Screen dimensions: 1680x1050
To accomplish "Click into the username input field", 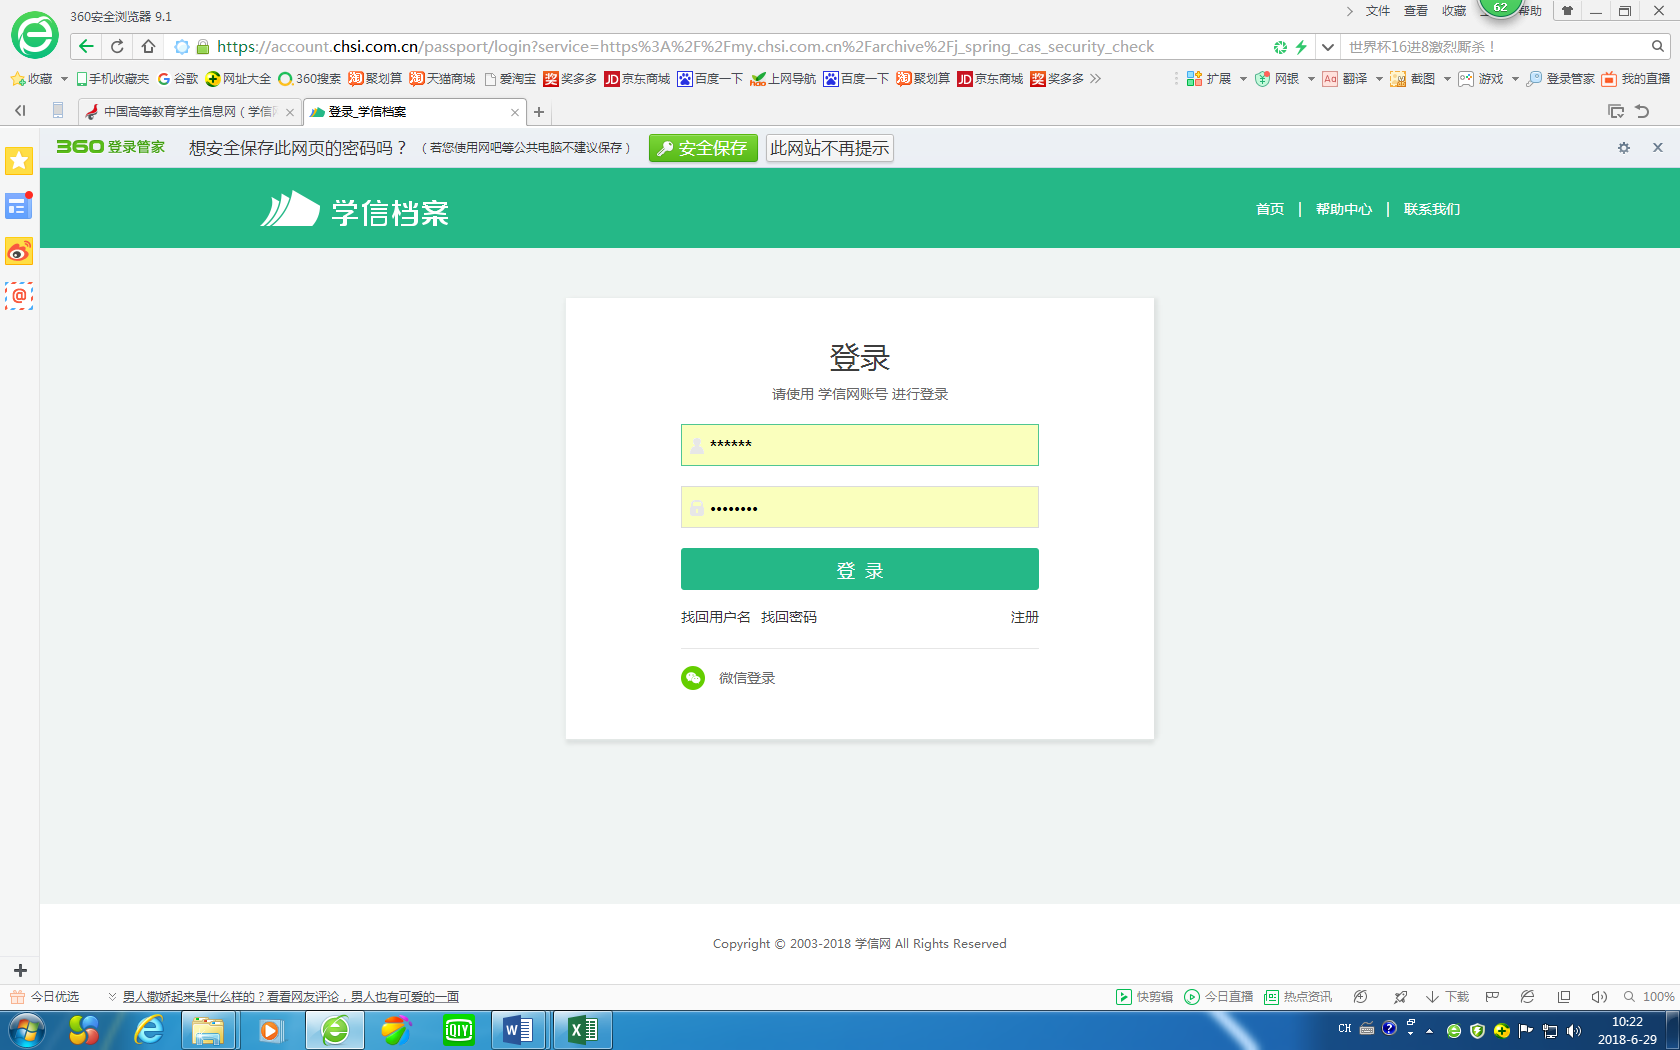I will tap(870, 445).
